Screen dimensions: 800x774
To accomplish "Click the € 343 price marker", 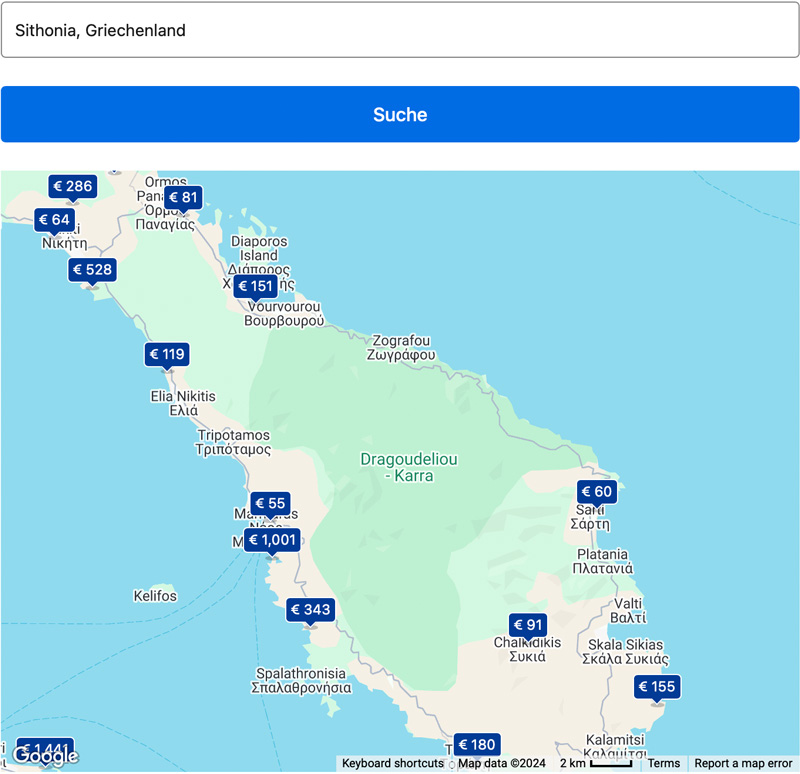I will point(311,610).
